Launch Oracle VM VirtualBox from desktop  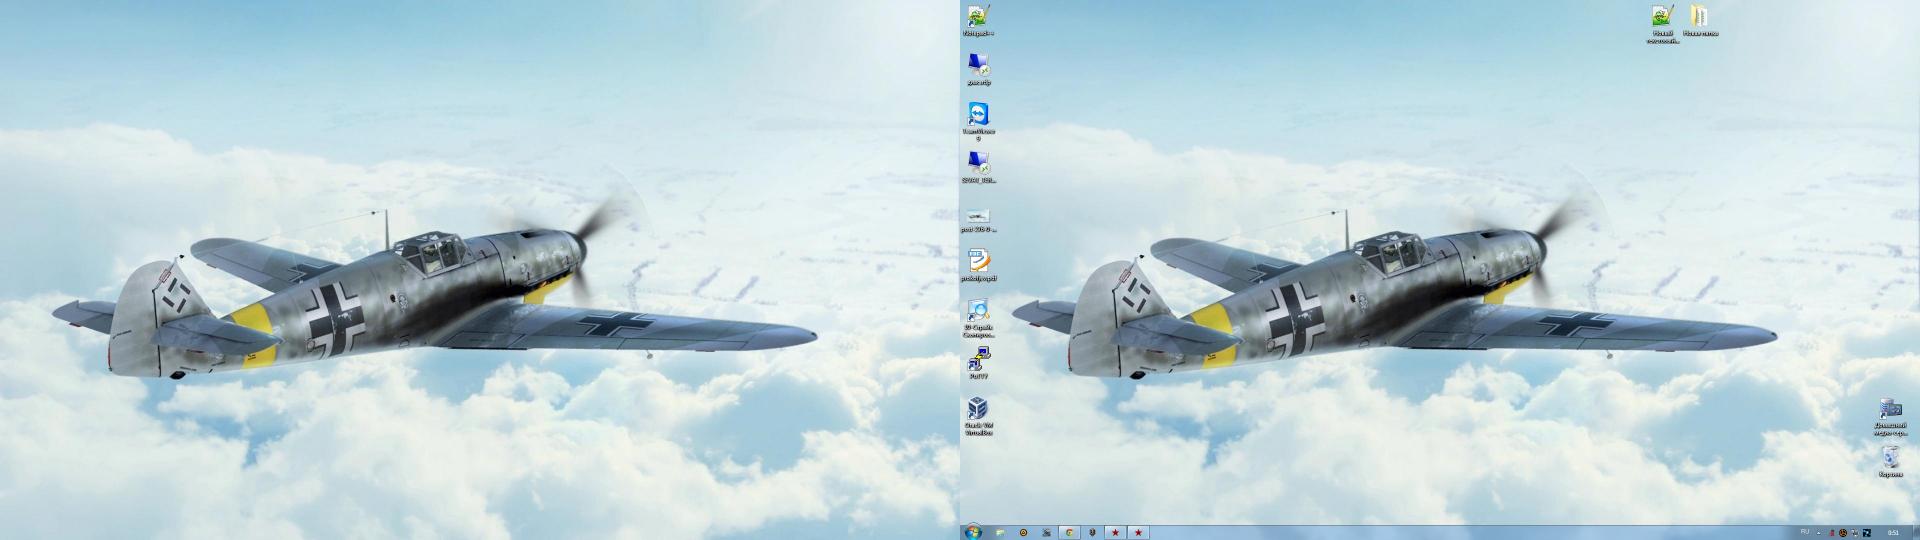pos(979,415)
